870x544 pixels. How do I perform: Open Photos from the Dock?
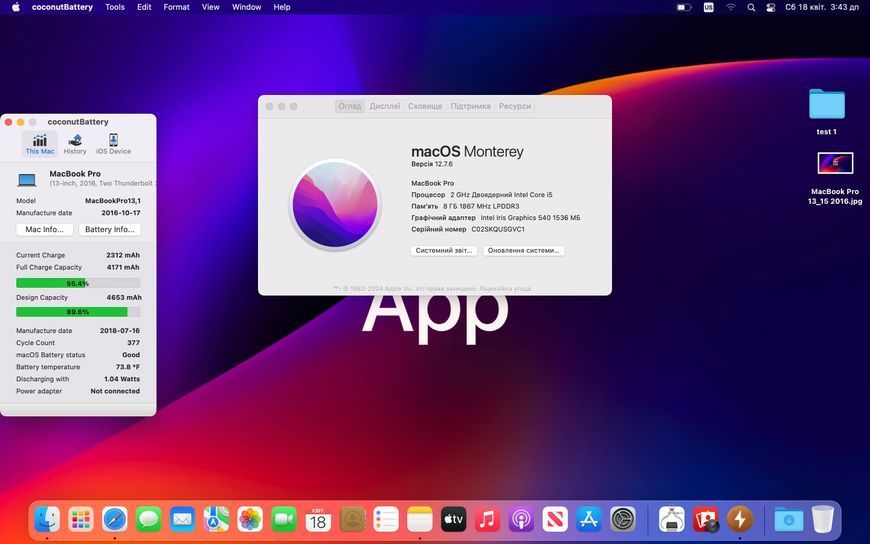click(x=250, y=520)
